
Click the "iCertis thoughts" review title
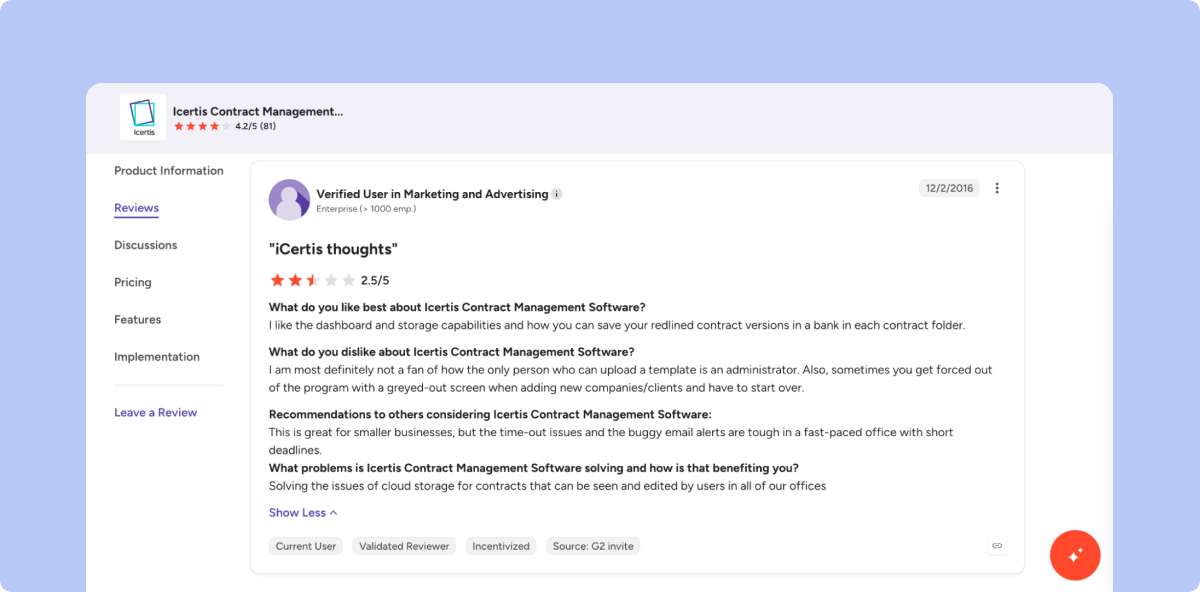click(333, 249)
